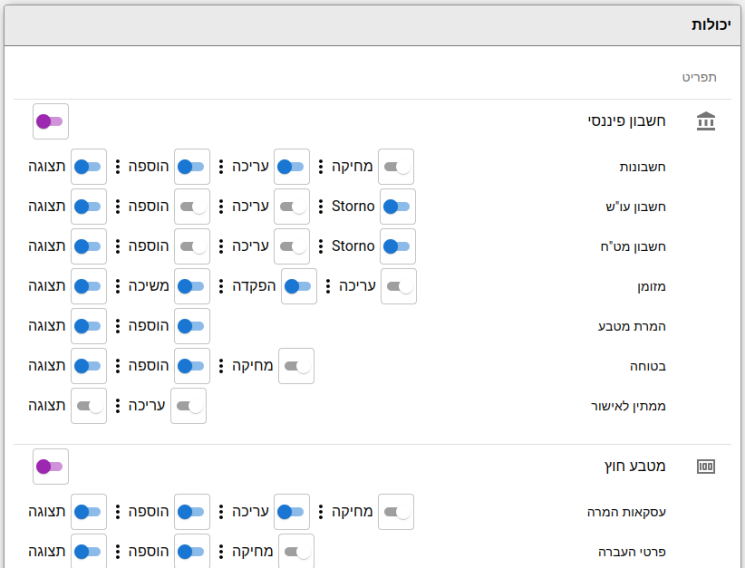Disable Storno for חשבון עו"ש
Viewport: 745px width, 568px height.
[398, 207]
